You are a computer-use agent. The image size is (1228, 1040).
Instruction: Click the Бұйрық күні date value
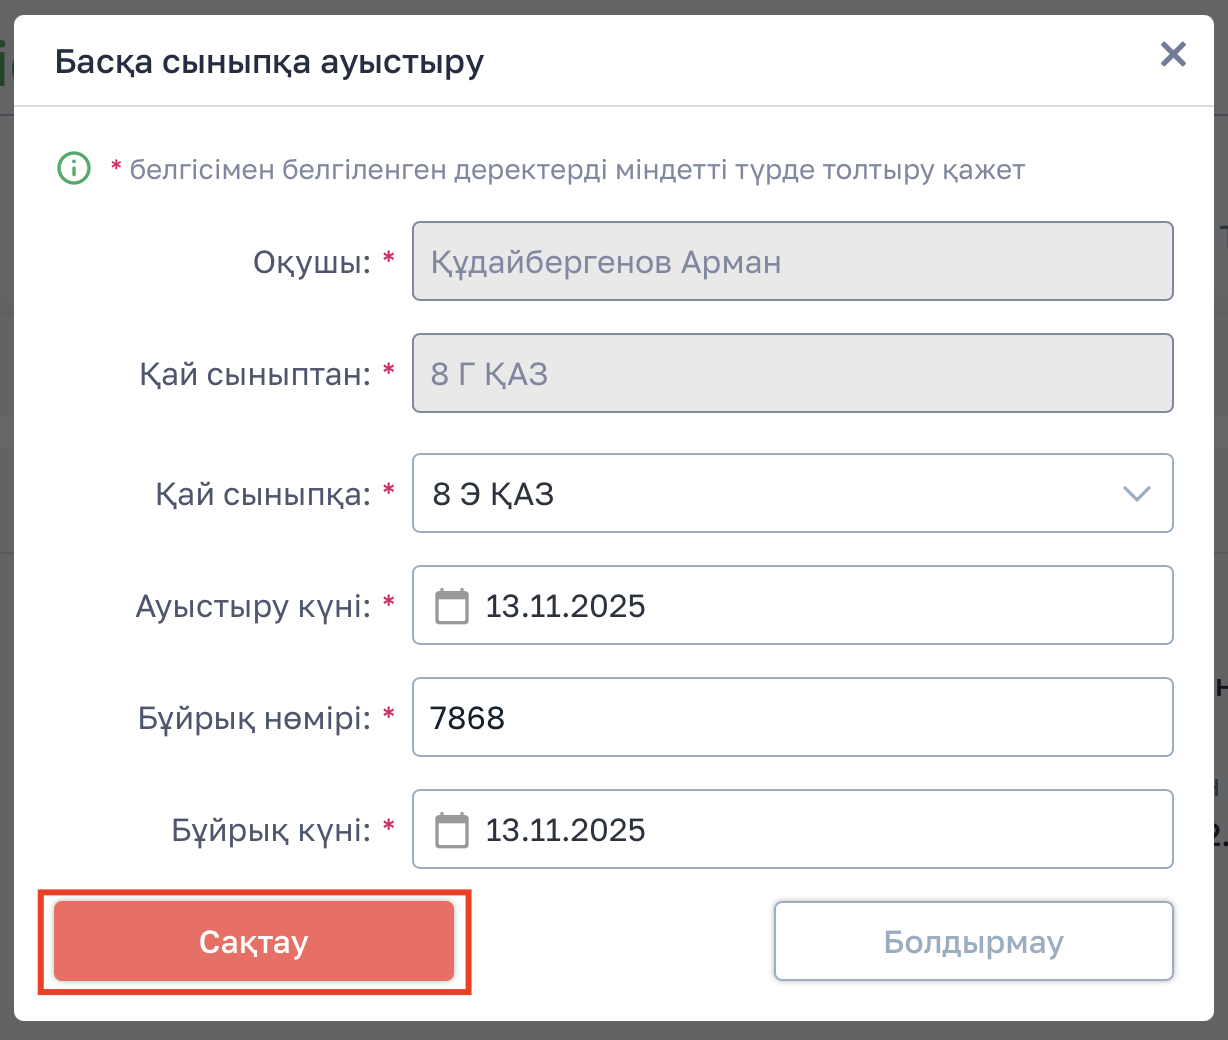[x=565, y=830]
